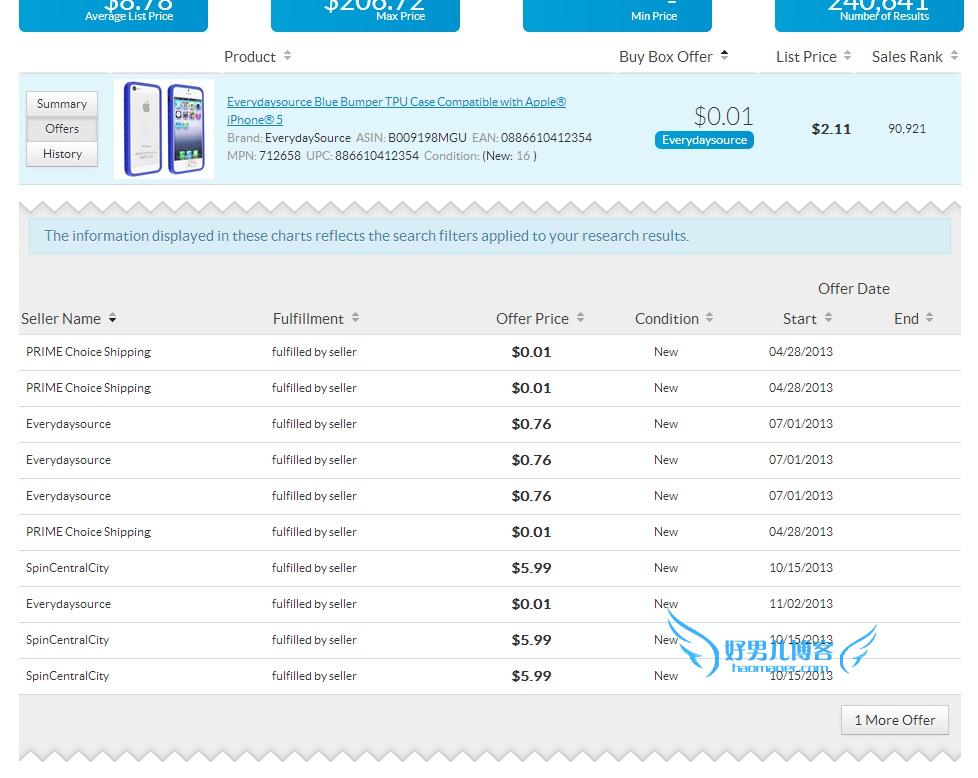
Task: Click the Condition column sort arrows icon
Action: [709, 318]
